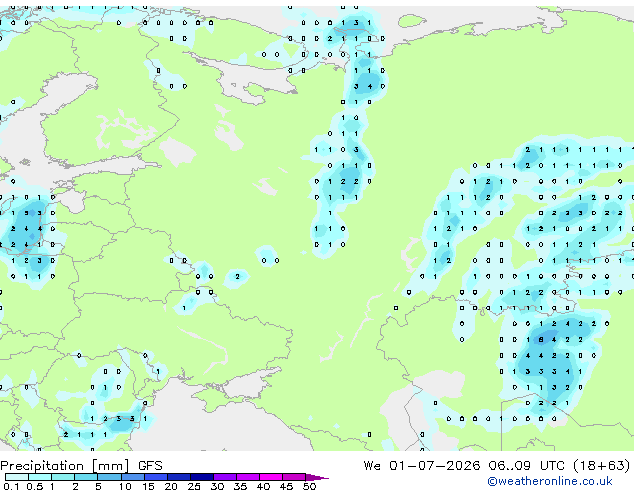This screenshot has width=634, height=490.
Task: Click the "0.1" legend scale label
Action: tap(11, 486)
